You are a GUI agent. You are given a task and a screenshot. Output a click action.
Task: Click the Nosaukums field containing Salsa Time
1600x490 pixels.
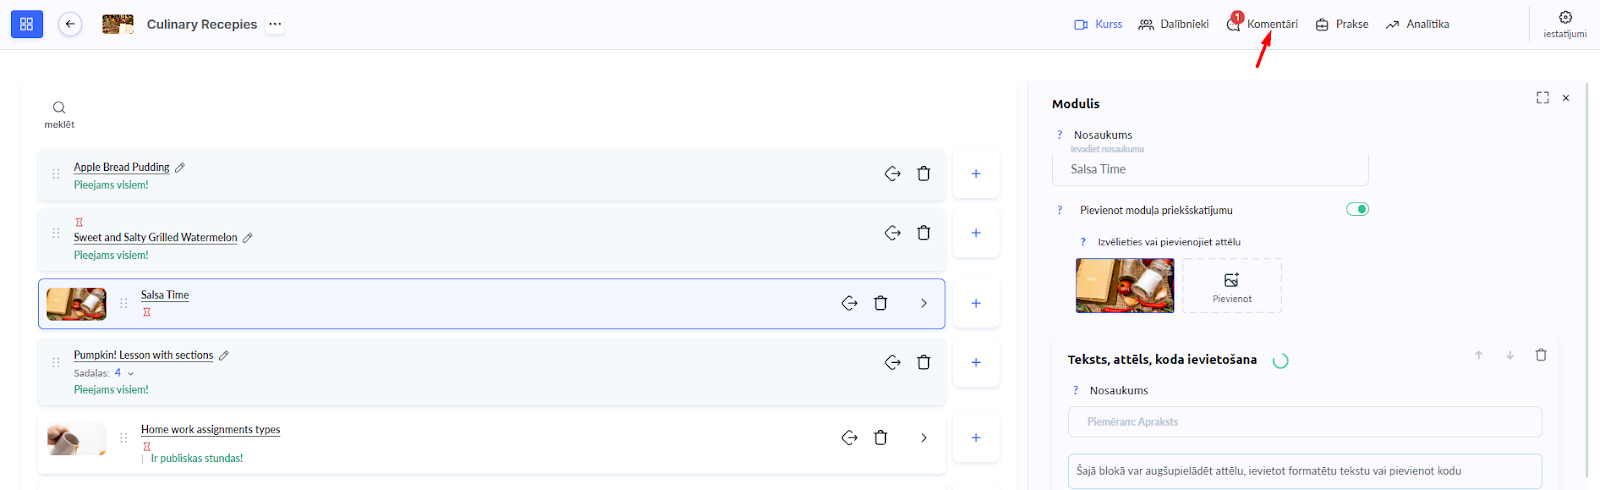1210,170
